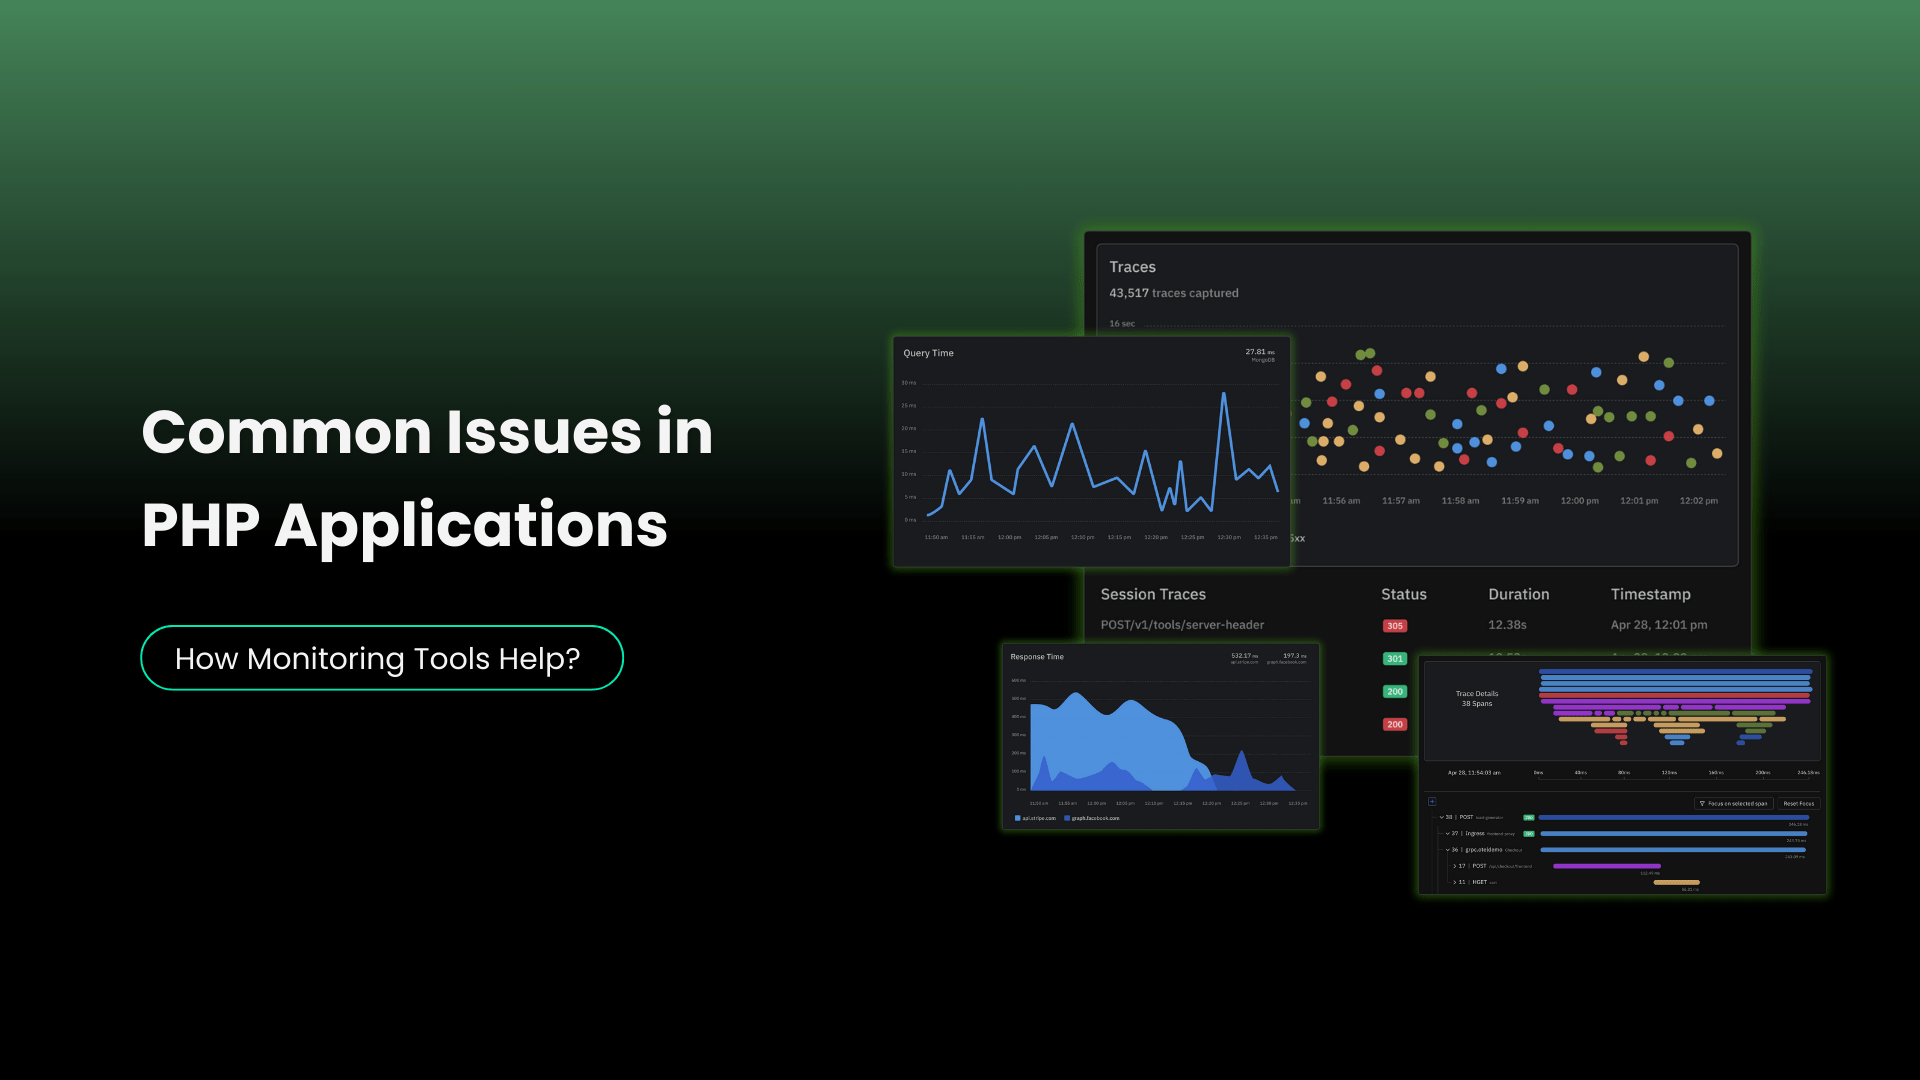Click the How Monitoring Tools Help? button
Screen dimensions: 1920x1080
point(380,658)
